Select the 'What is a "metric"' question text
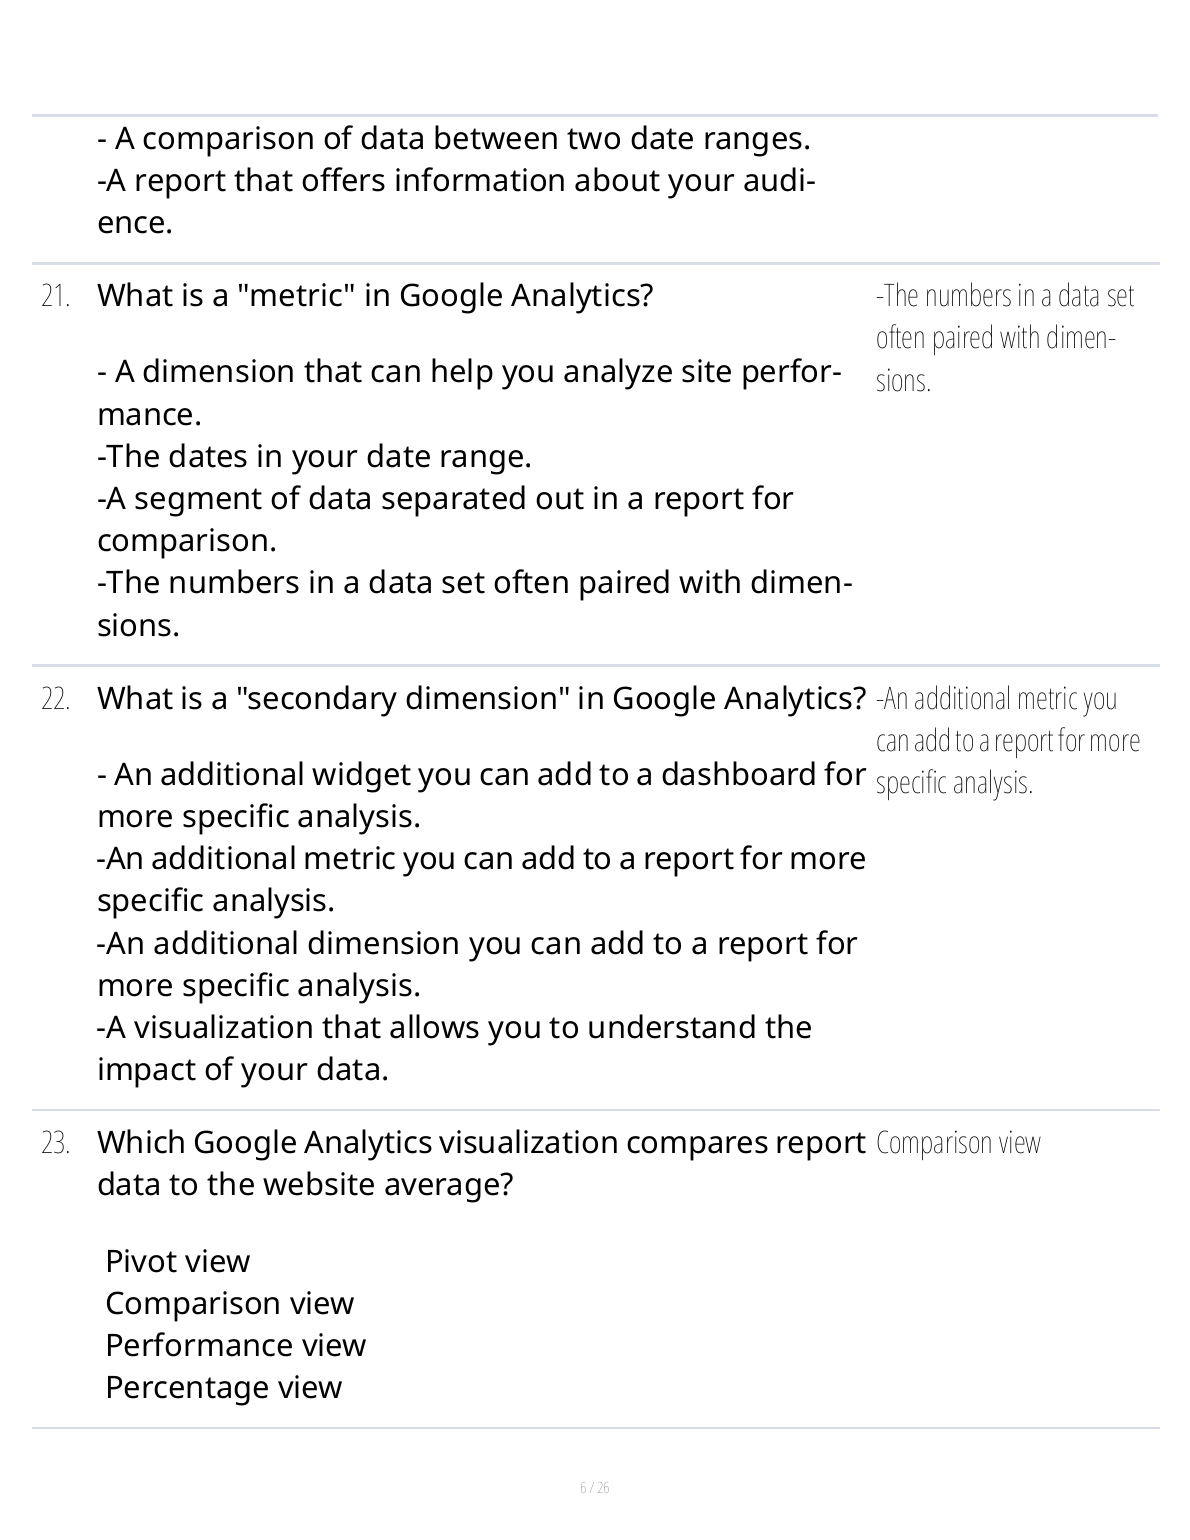Image resolution: width=1190 pixels, height=1540 pixels. pyautogui.click(x=375, y=296)
